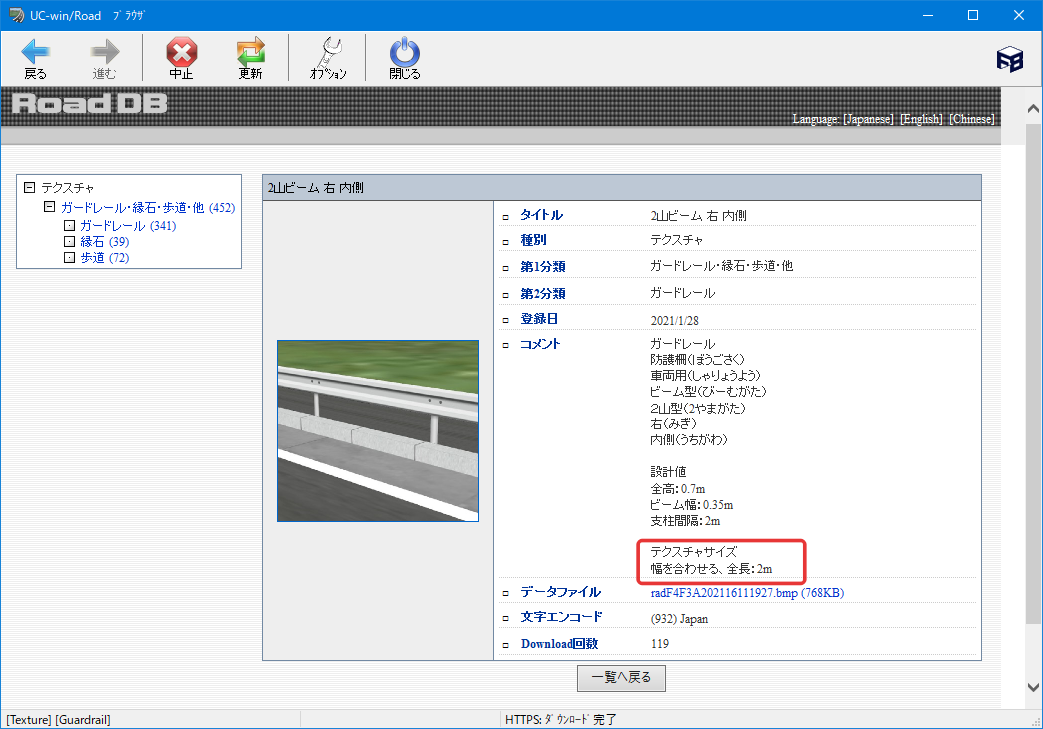
Task: Switch language to English
Action: 921,119
